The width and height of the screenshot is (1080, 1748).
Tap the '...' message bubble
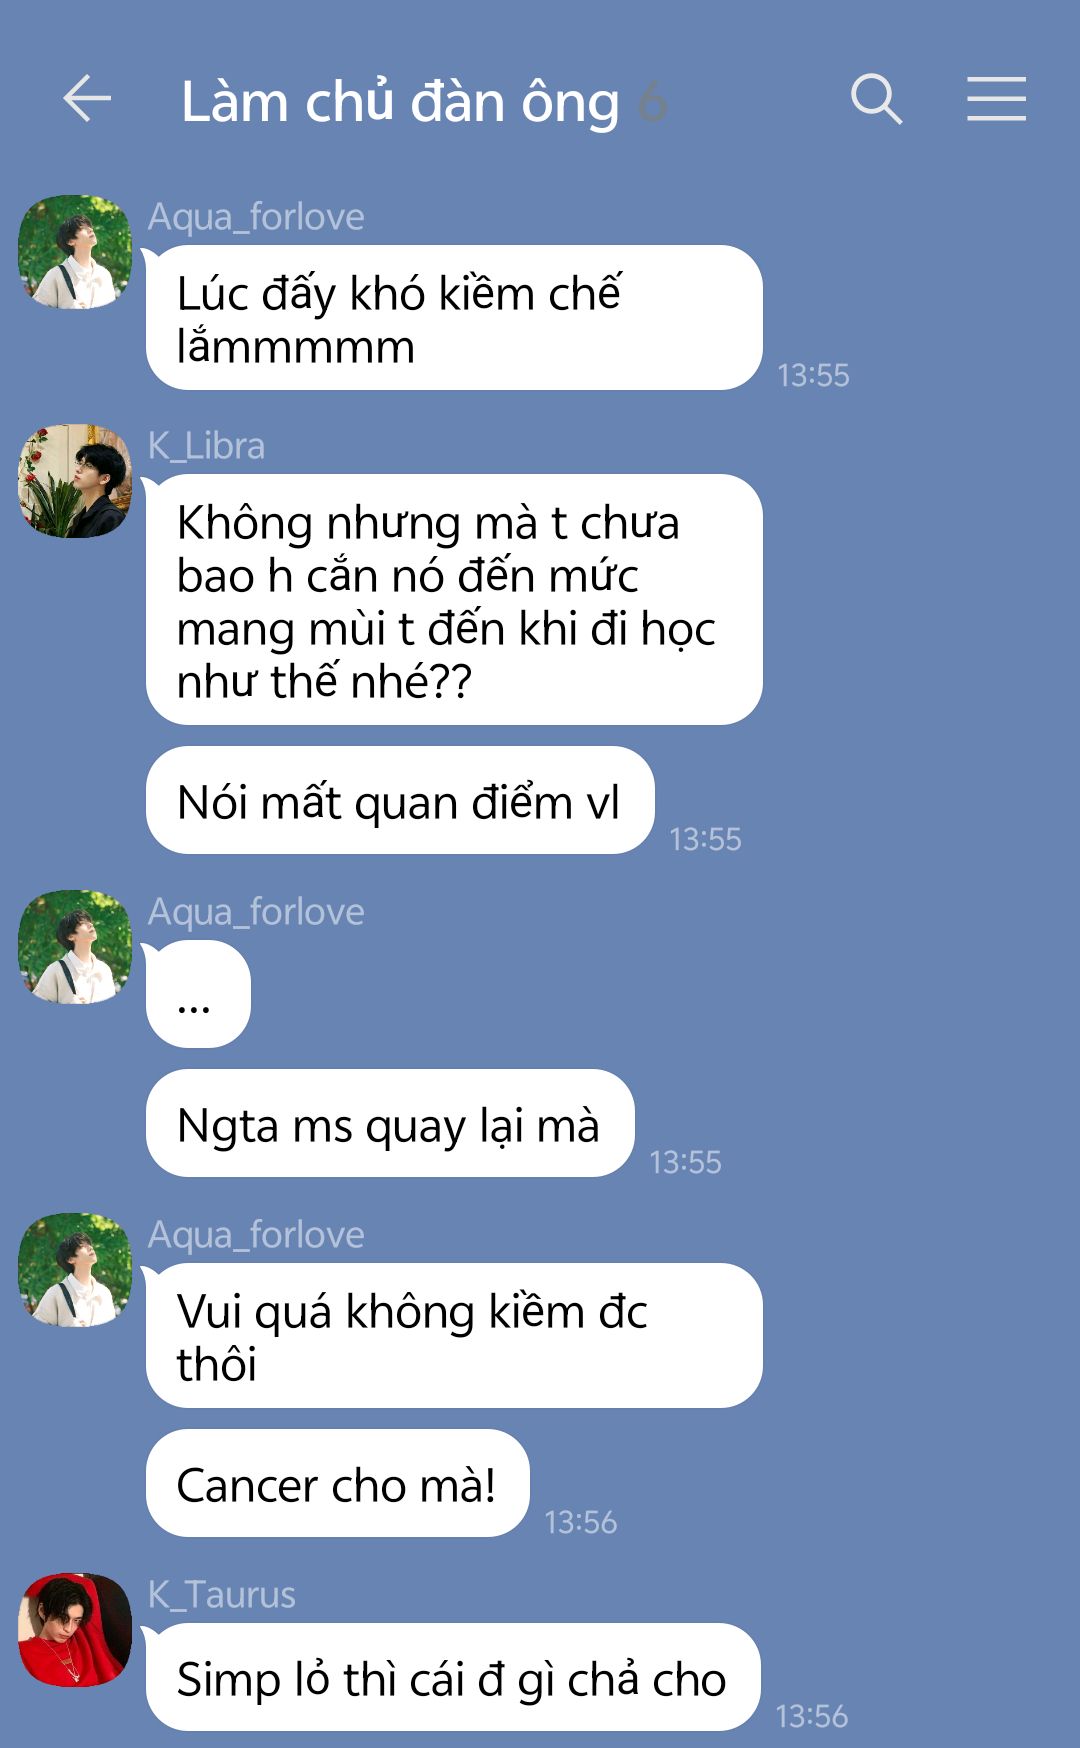coord(198,994)
